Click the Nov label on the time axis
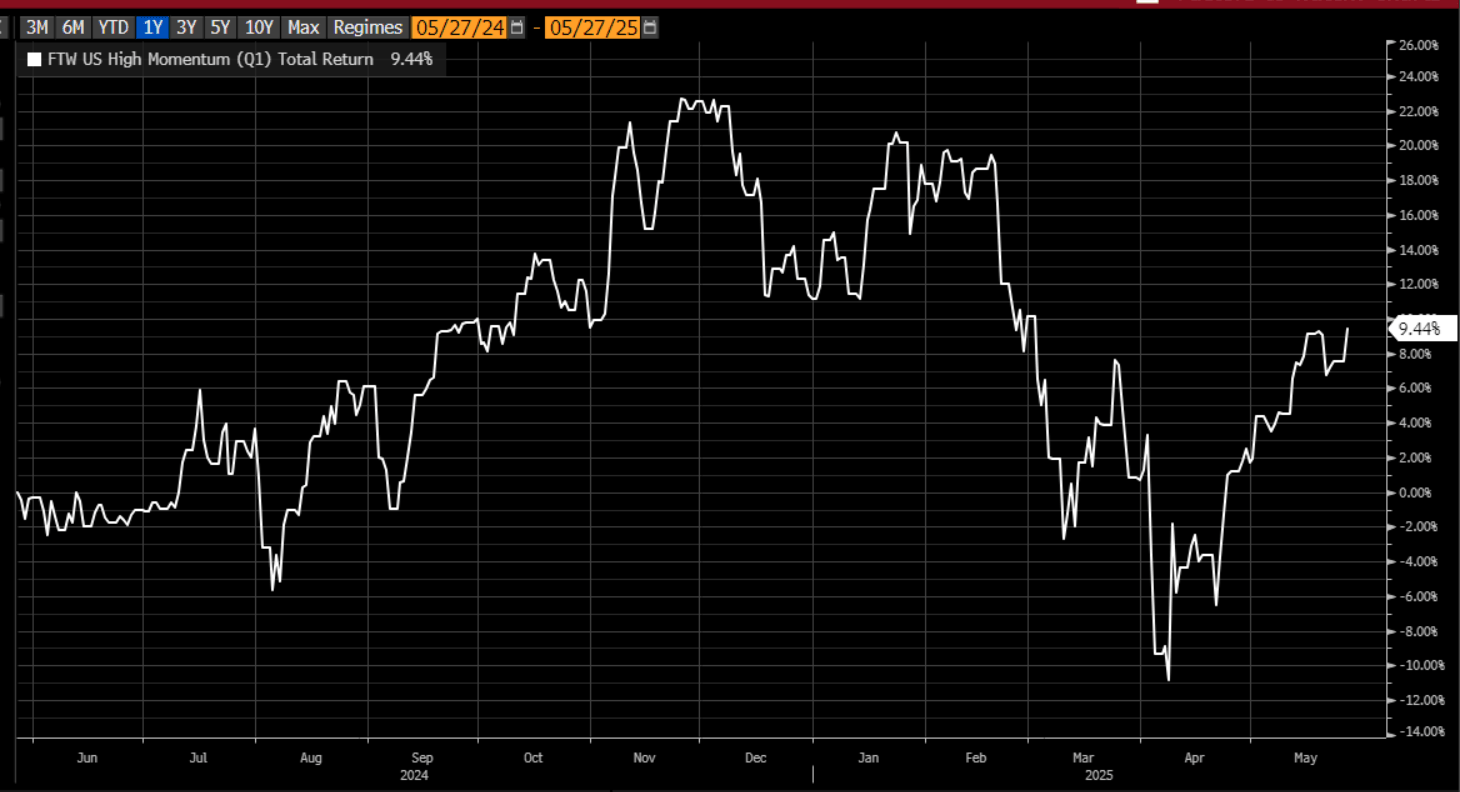The height and width of the screenshot is (792, 1460). 645,758
